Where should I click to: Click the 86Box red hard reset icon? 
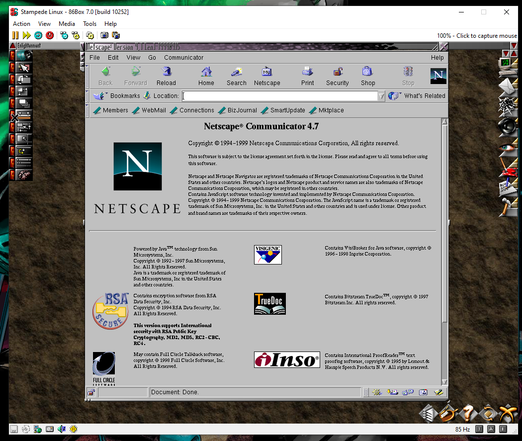pyautogui.click(x=50, y=35)
